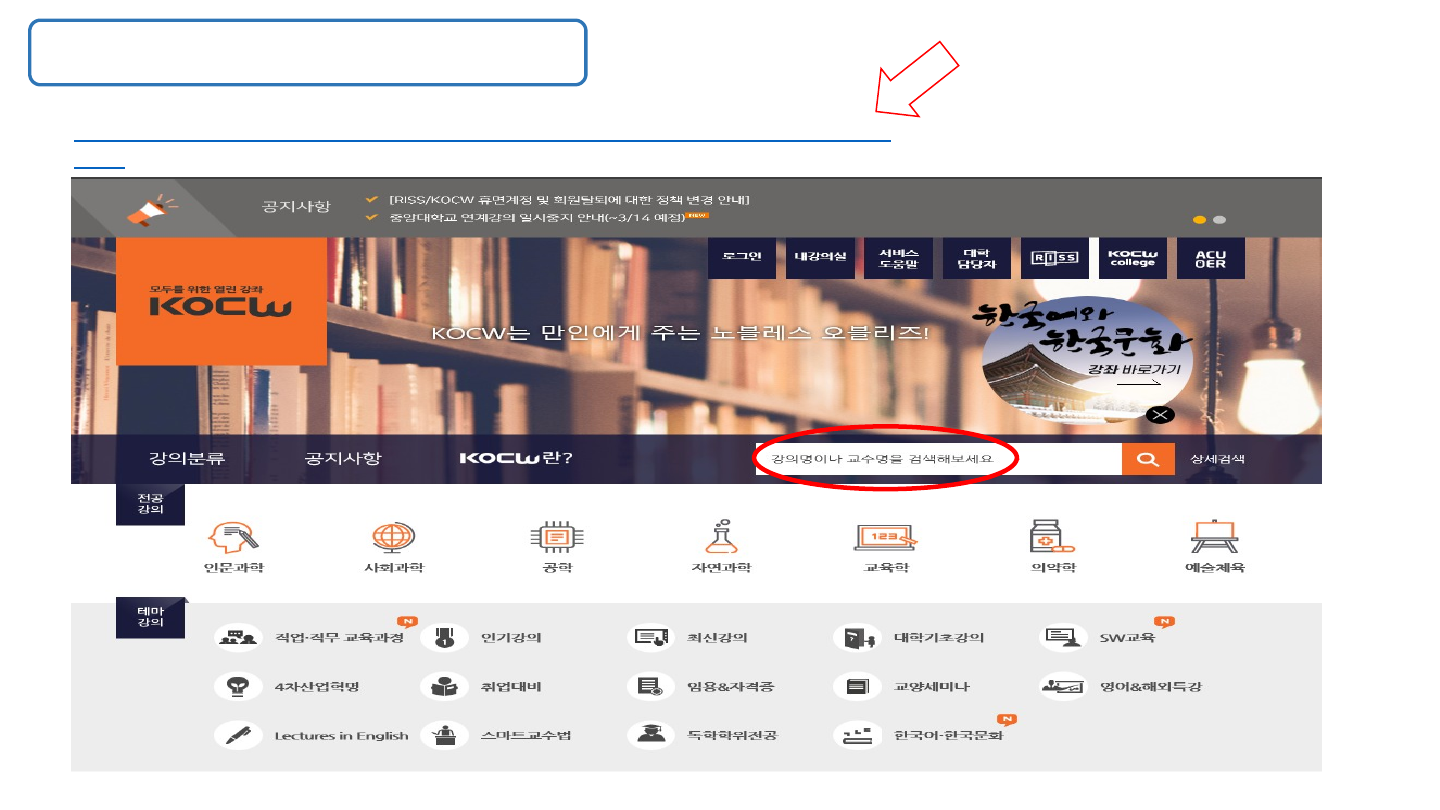1440x810 pixels.
Task: Click the 스마트교수법 podium icon
Action: click(x=444, y=735)
